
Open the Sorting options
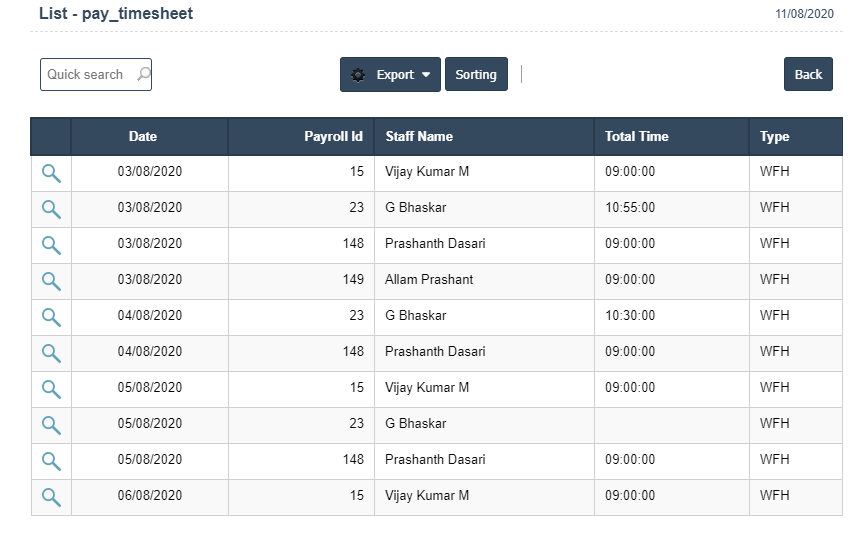pos(476,75)
